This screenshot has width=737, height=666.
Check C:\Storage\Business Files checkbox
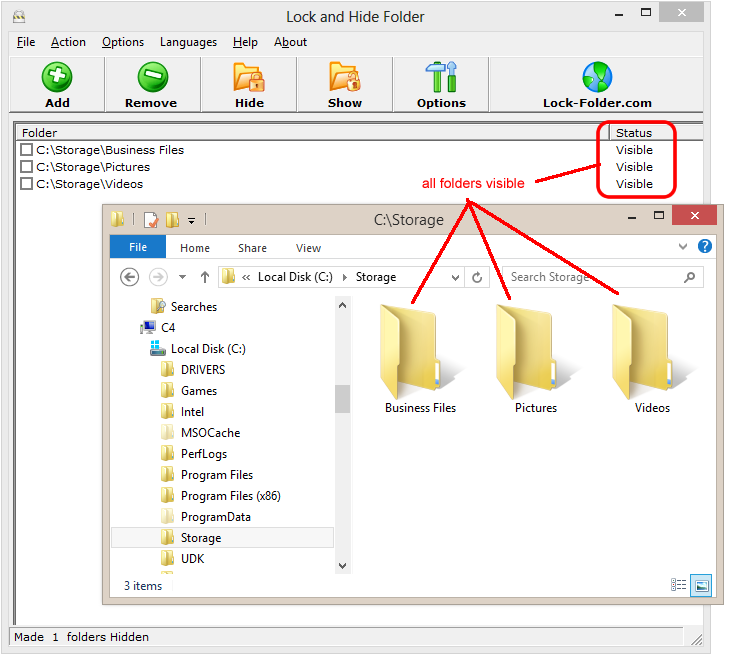(26, 149)
